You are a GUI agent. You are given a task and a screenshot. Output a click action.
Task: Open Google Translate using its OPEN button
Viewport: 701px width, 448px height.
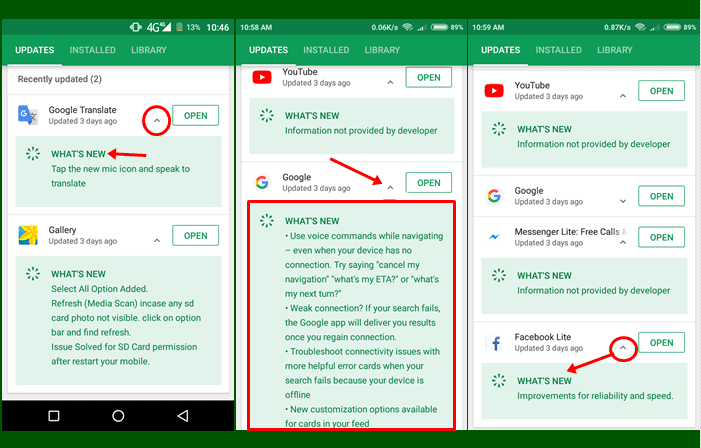196,116
